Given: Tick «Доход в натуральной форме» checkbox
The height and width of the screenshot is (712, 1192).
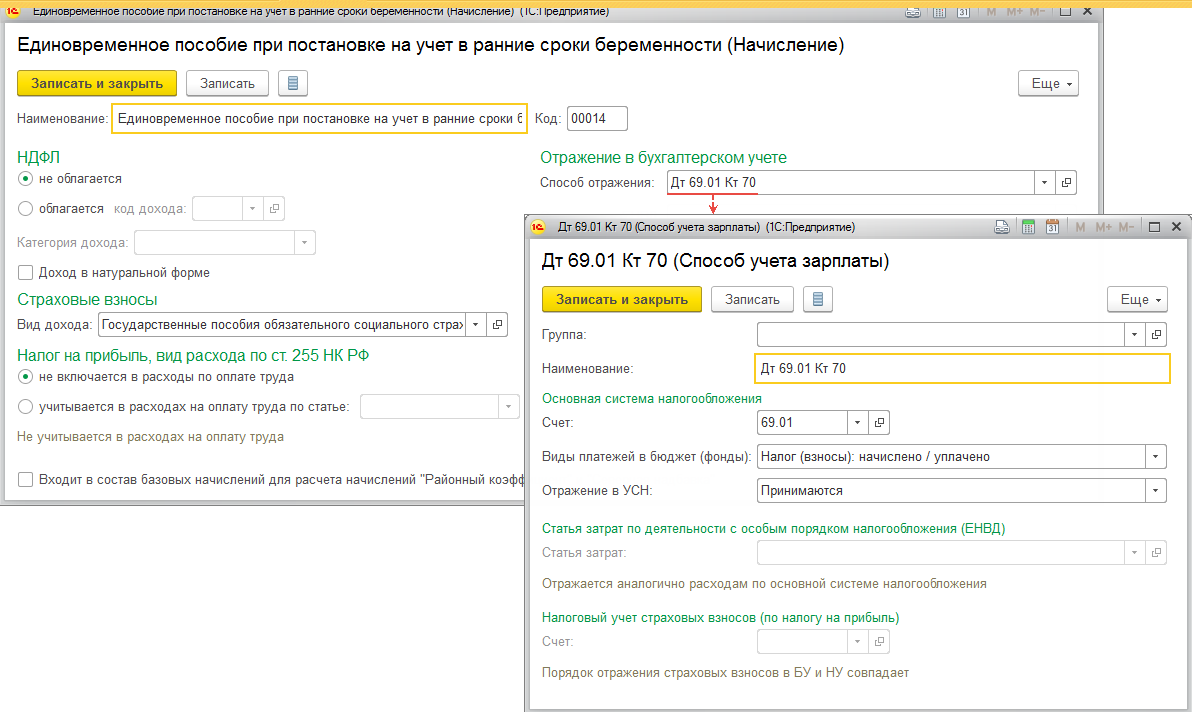Looking at the screenshot, I should pyautogui.click(x=25, y=272).
